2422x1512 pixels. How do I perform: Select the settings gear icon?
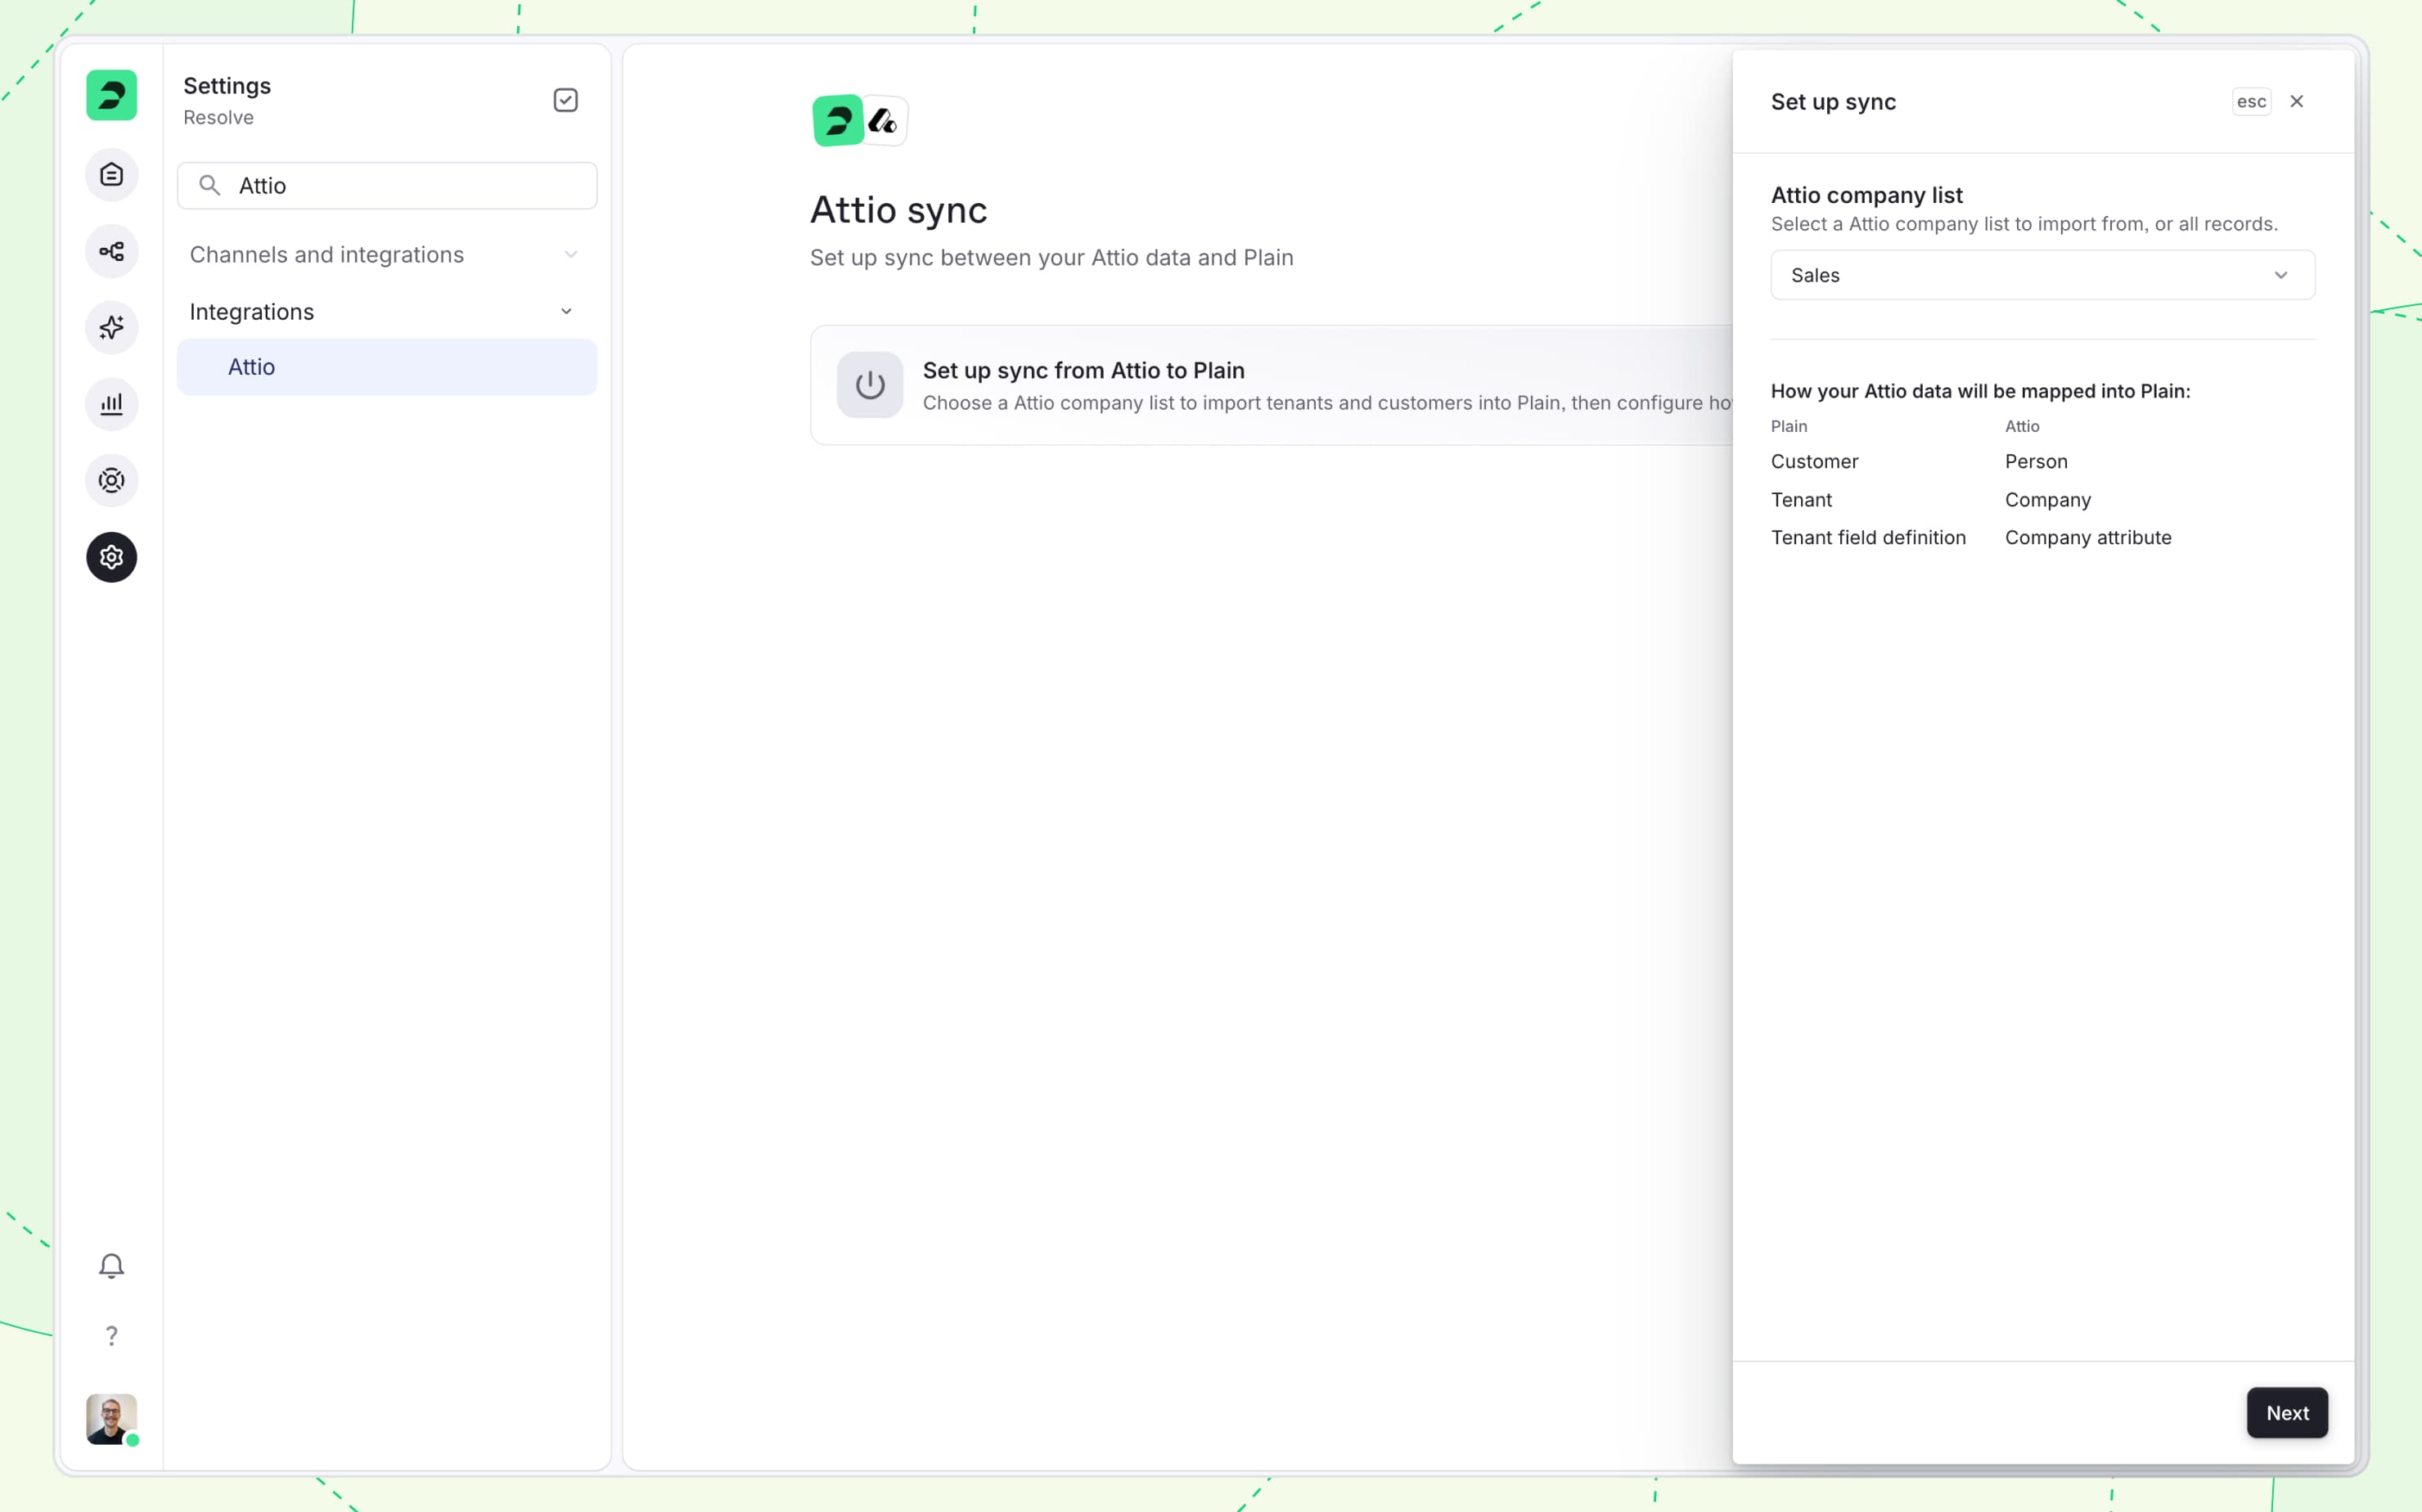(111, 557)
